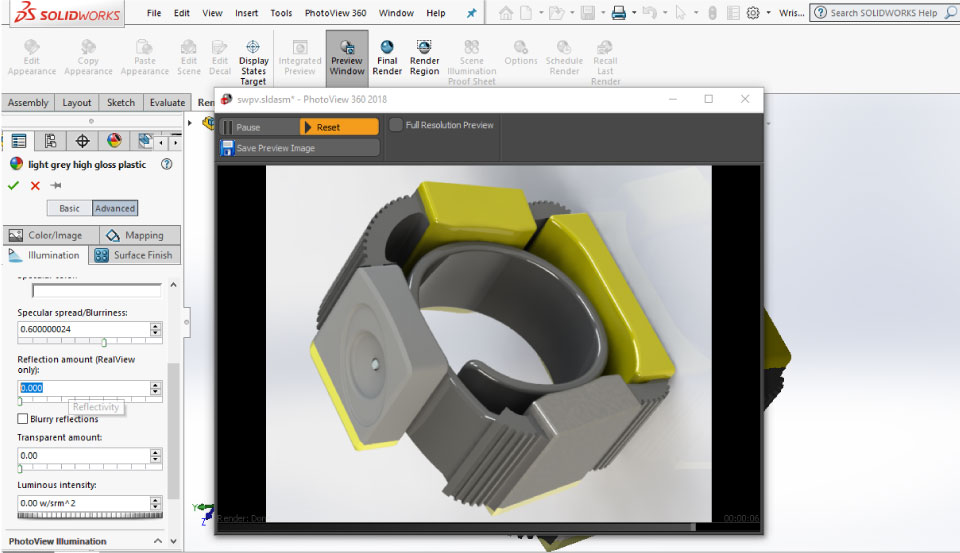Collapse the PhotoView Illumination section
960x553 pixels.
(x=158, y=541)
